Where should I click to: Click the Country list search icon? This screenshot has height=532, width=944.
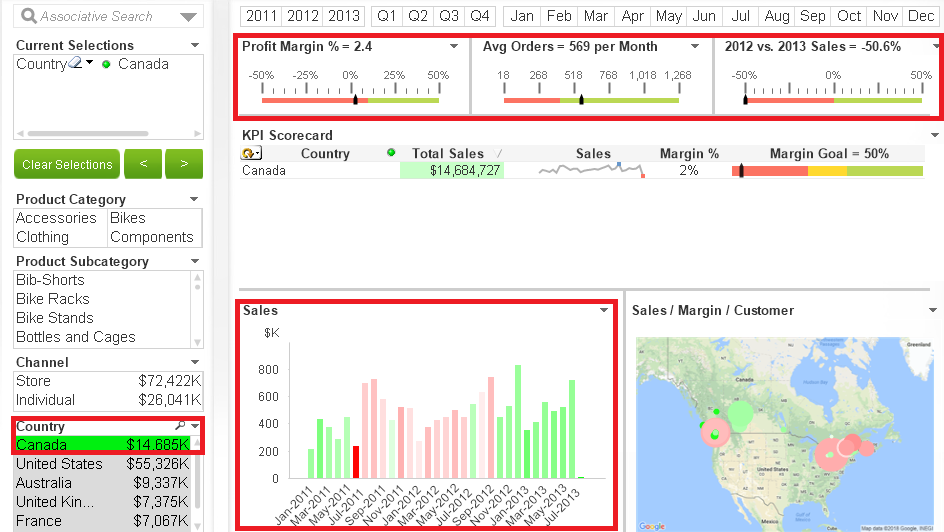(x=180, y=425)
